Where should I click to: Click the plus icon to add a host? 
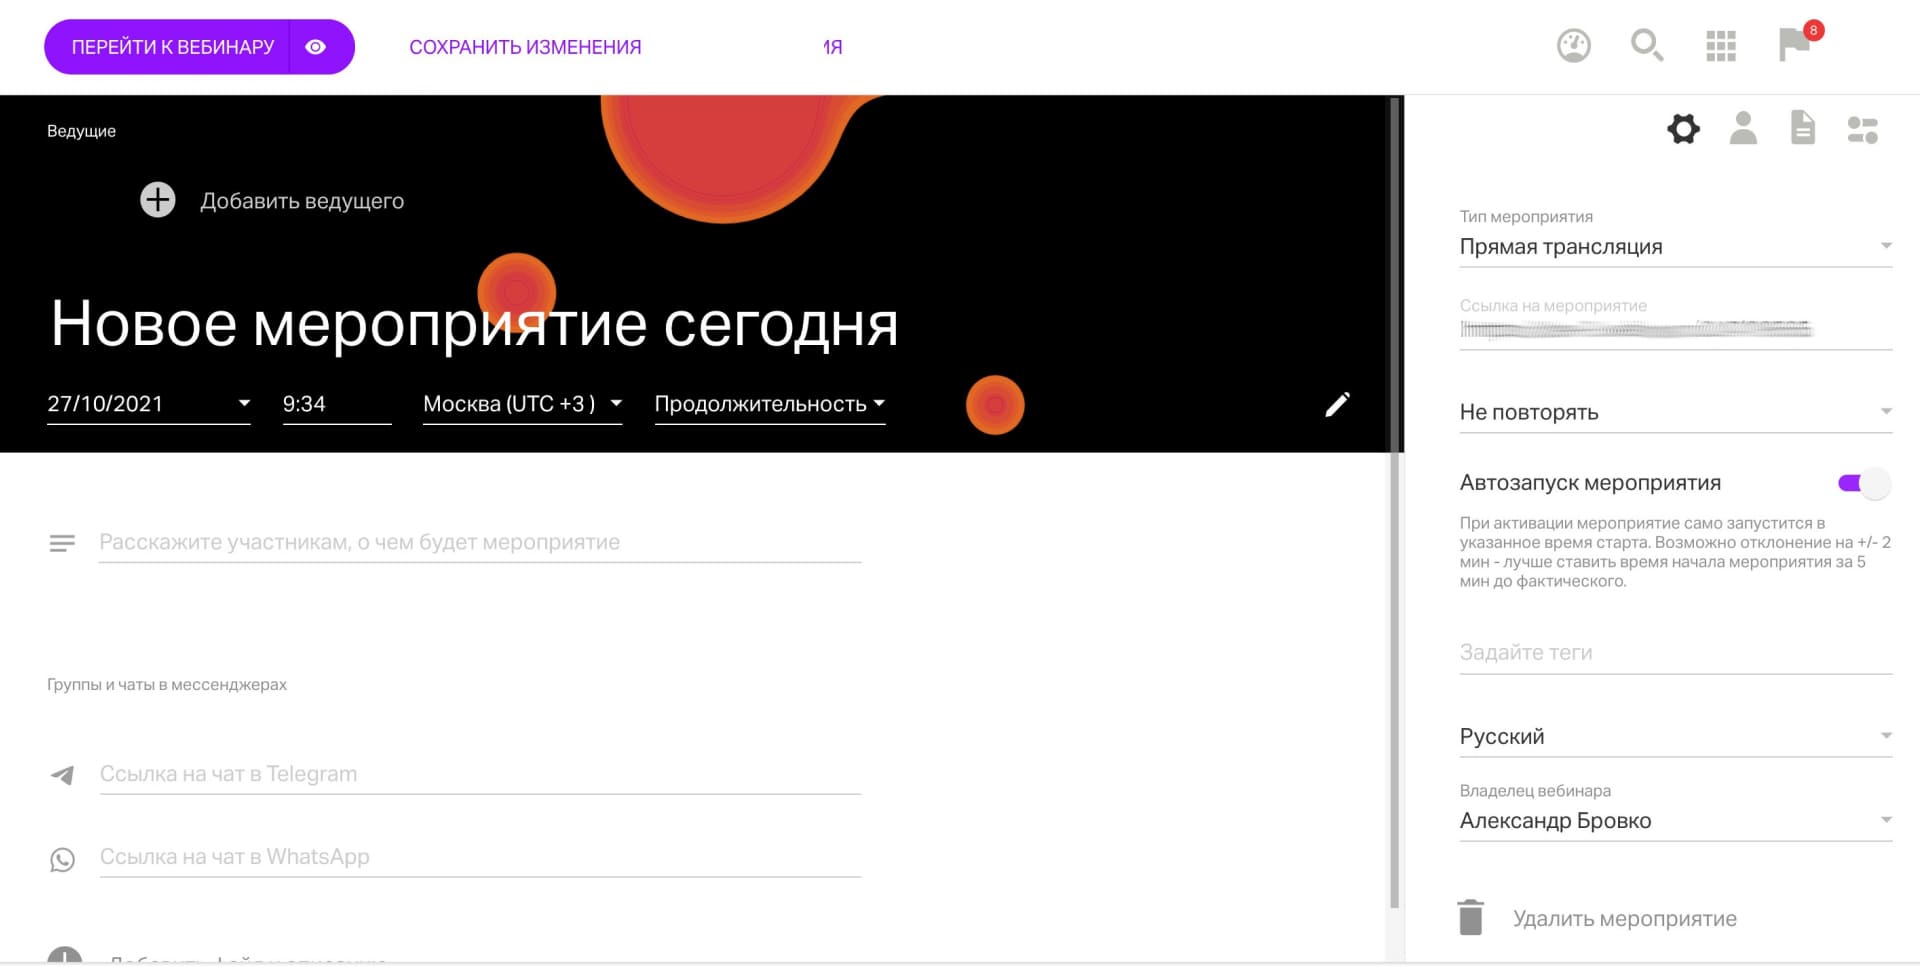tap(157, 199)
